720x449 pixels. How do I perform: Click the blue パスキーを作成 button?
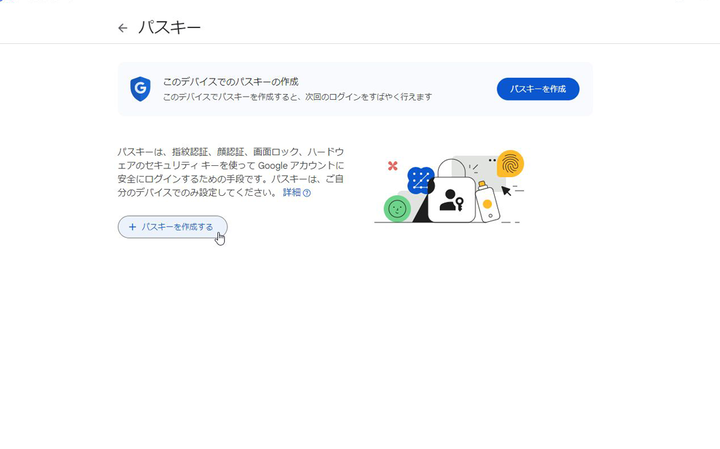(x=538, y=89)
